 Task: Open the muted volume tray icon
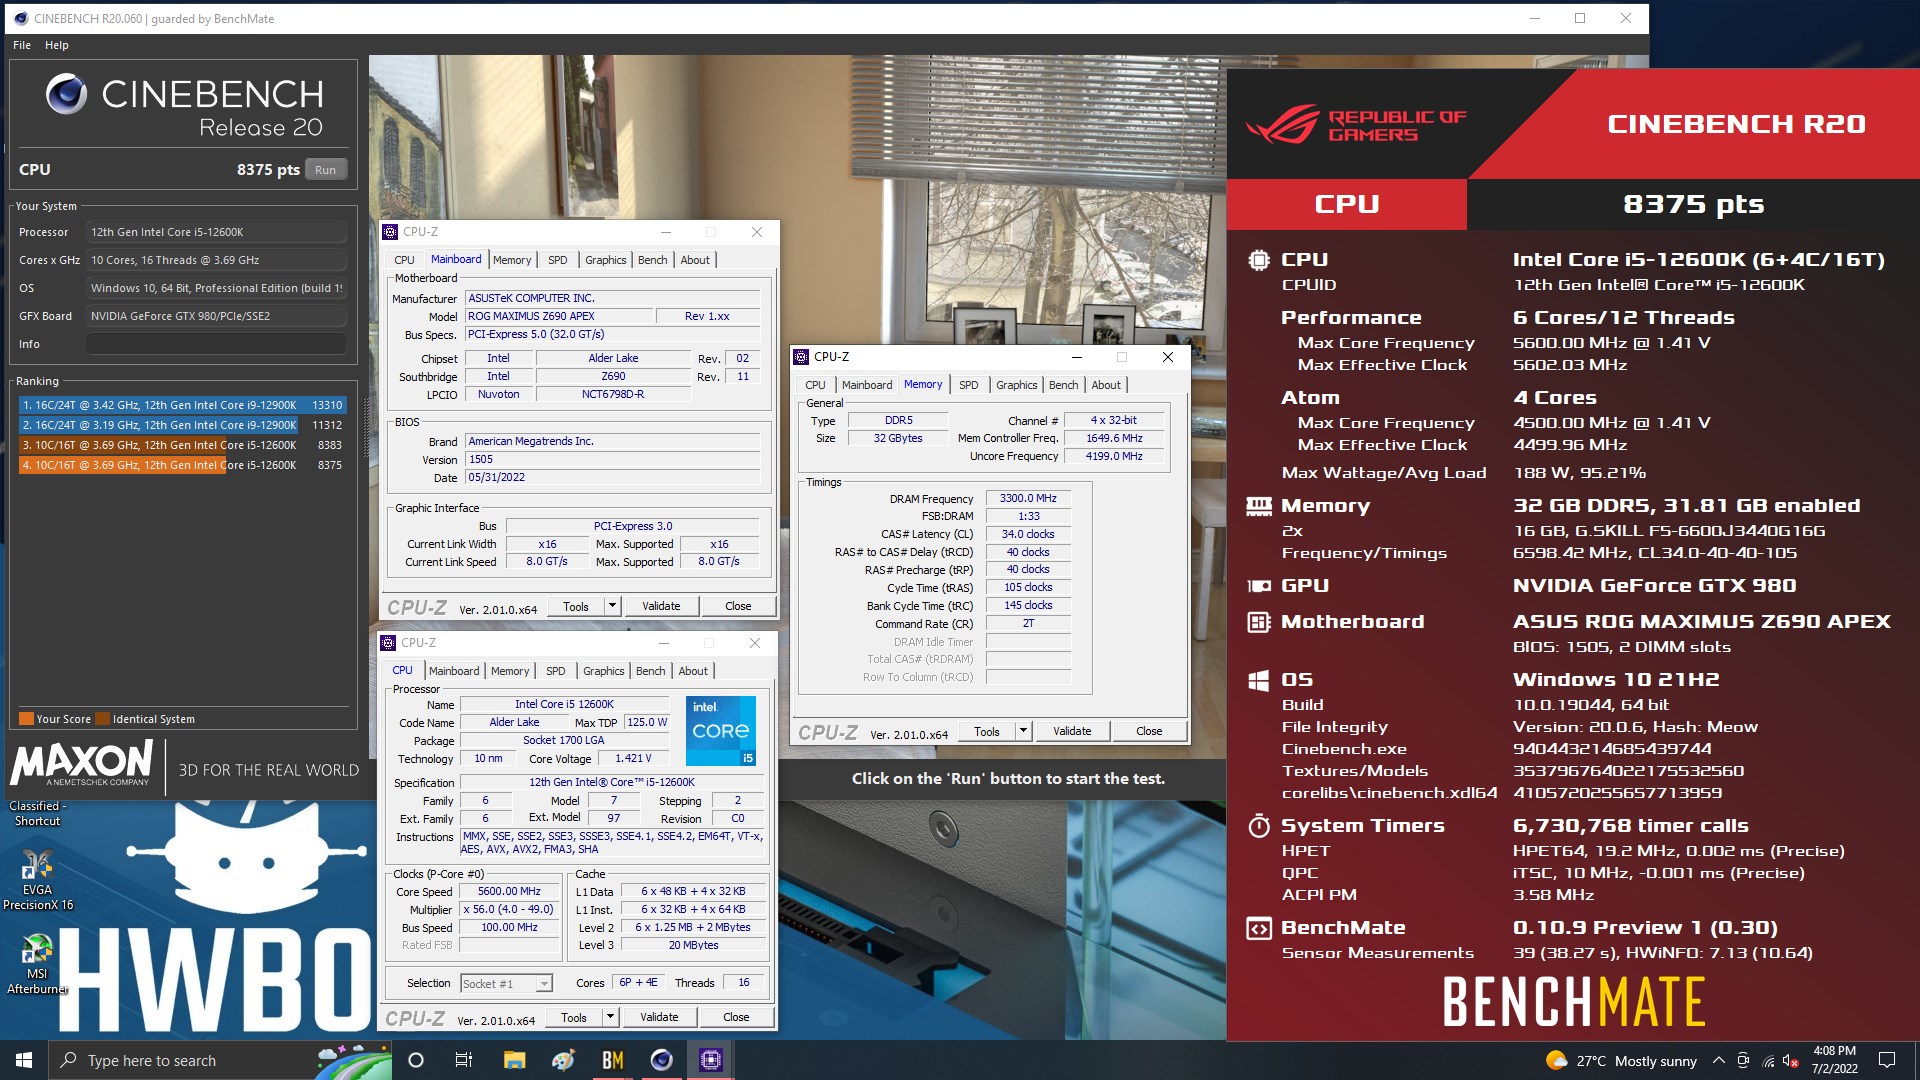tap(1791, 1061)
